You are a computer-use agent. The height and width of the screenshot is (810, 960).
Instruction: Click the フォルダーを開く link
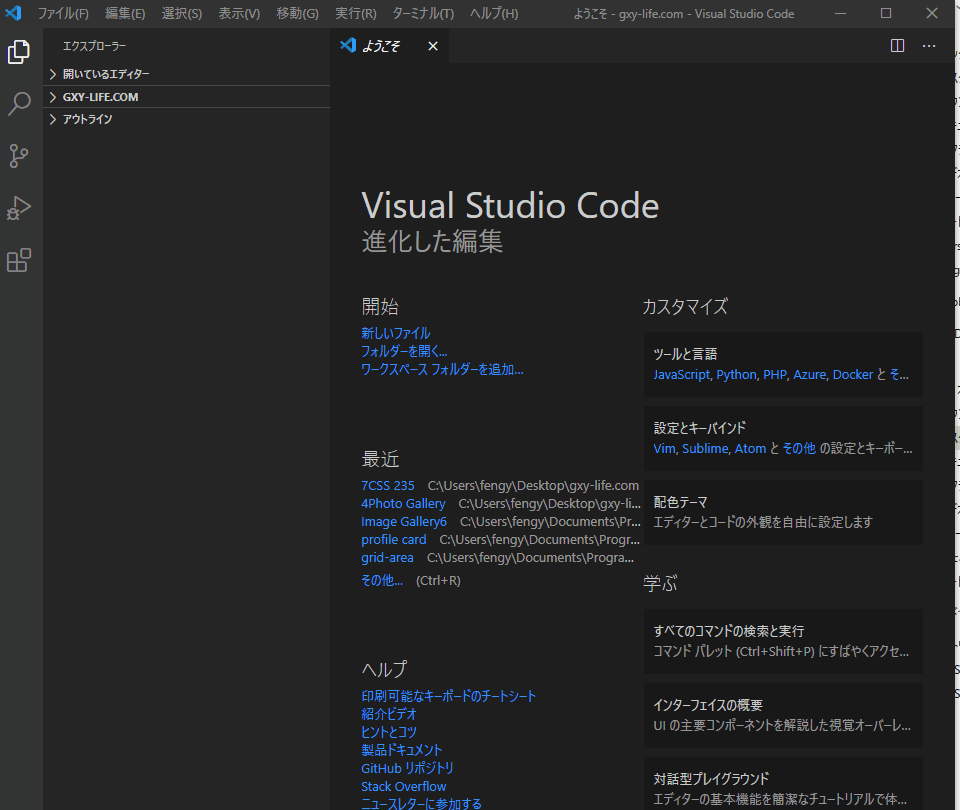(404, 351)
